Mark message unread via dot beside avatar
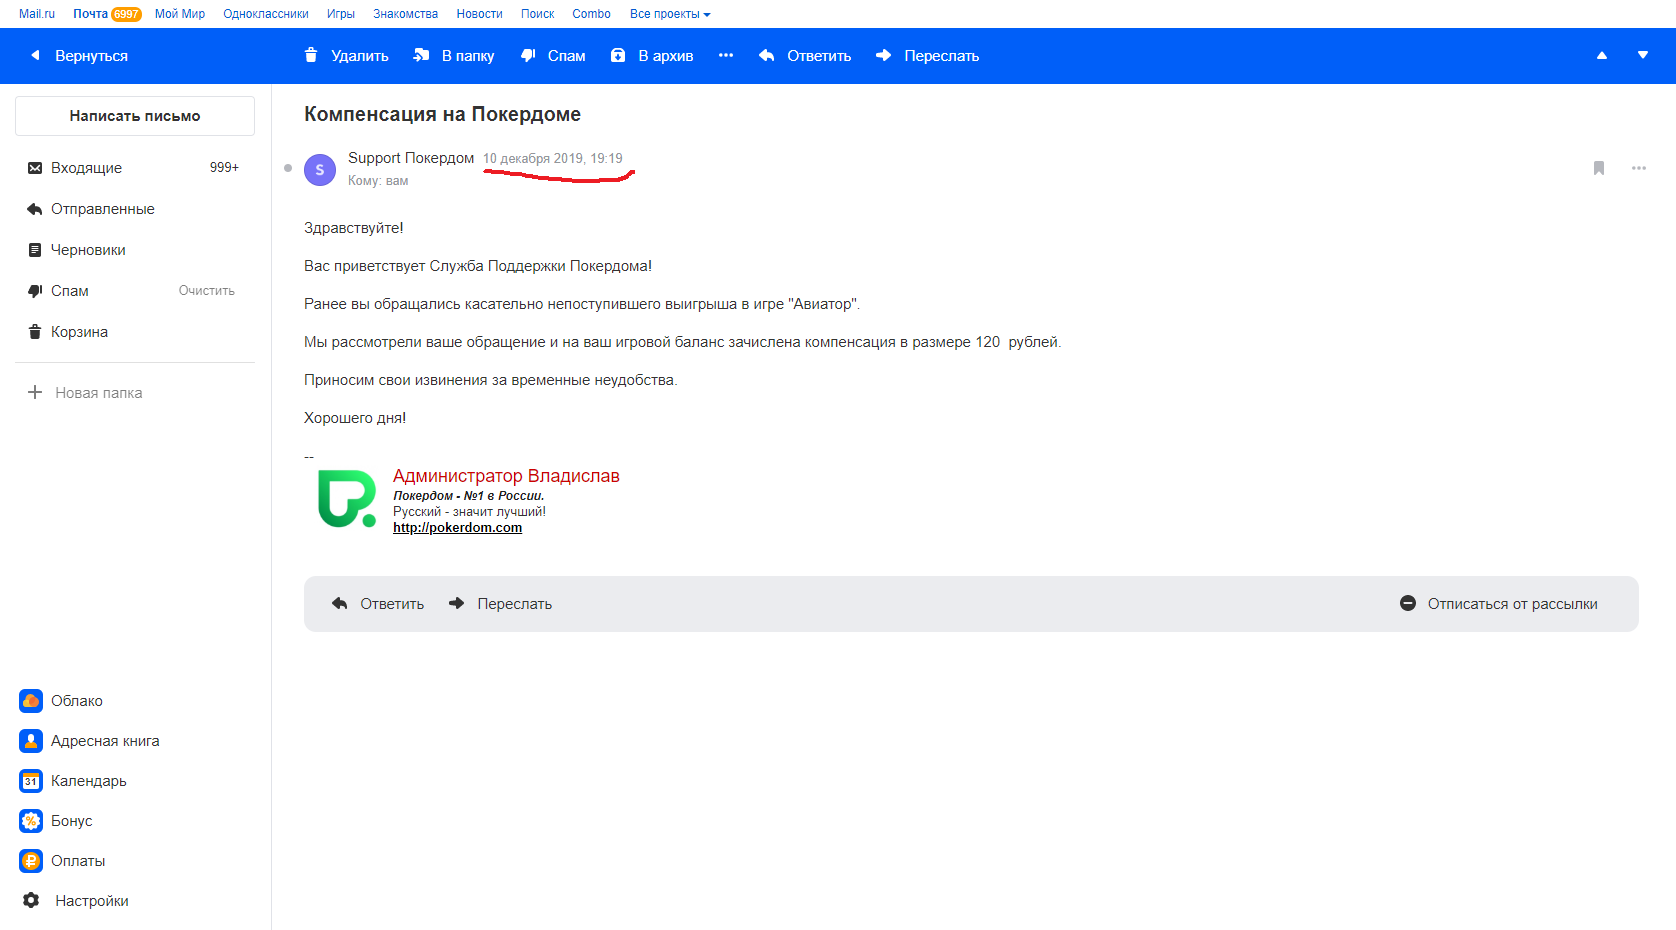The image size is (1676, 930). click(x=288, y=168)
